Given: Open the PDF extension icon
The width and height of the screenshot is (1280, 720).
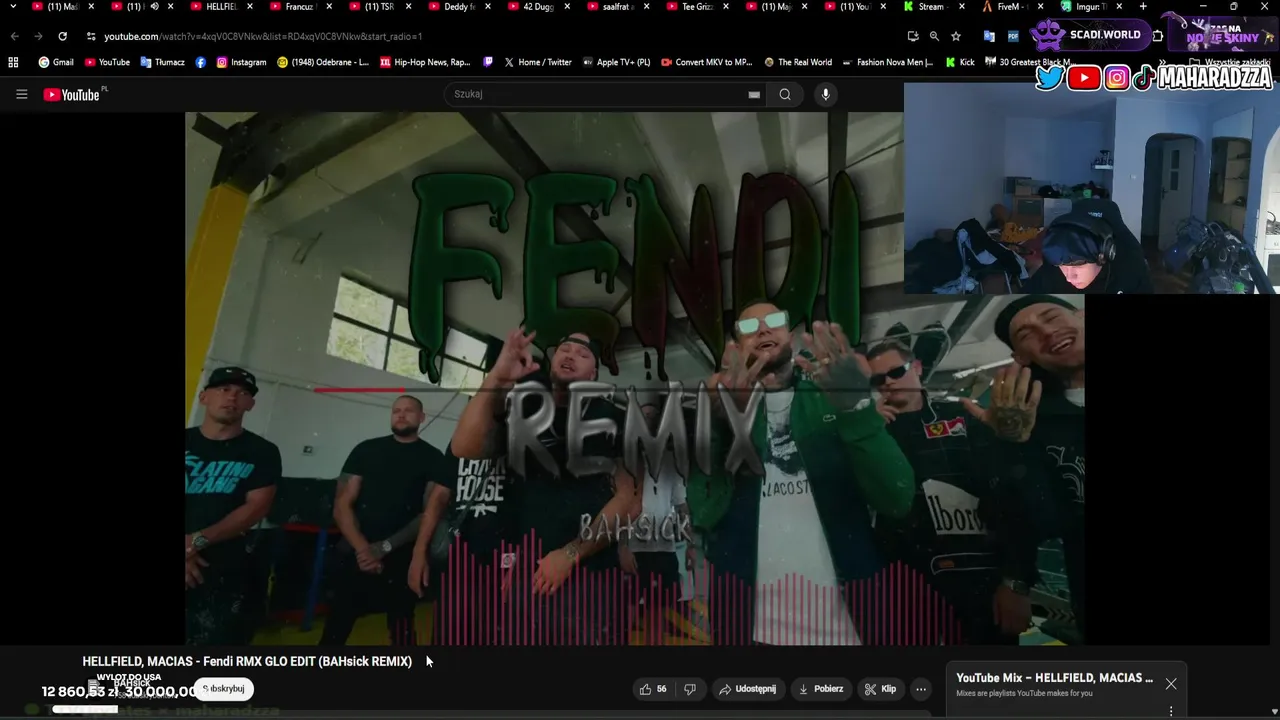Looking at the screenshot, I should coord(1013,36).
